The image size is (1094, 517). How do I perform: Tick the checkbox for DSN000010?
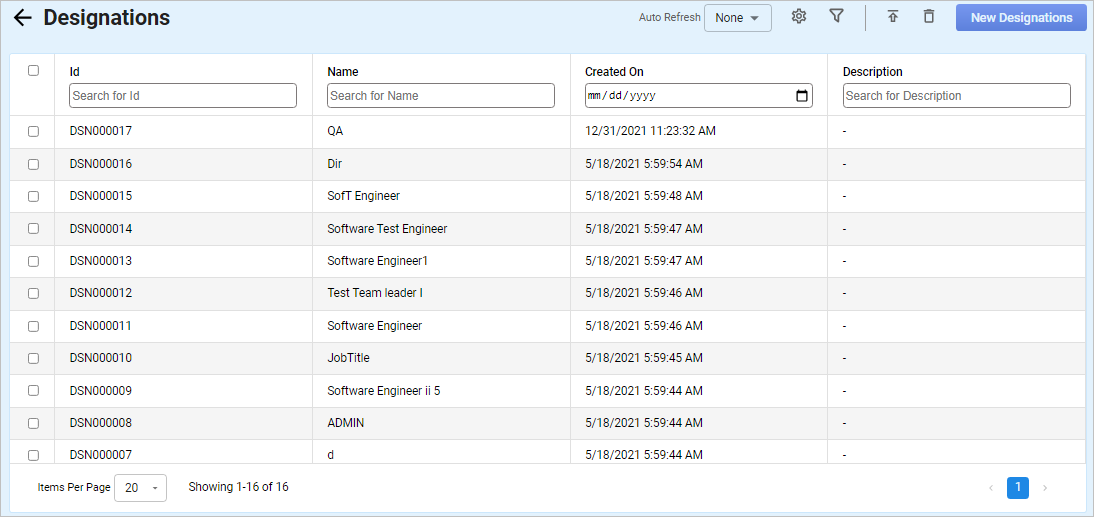(x=33, y=358)
